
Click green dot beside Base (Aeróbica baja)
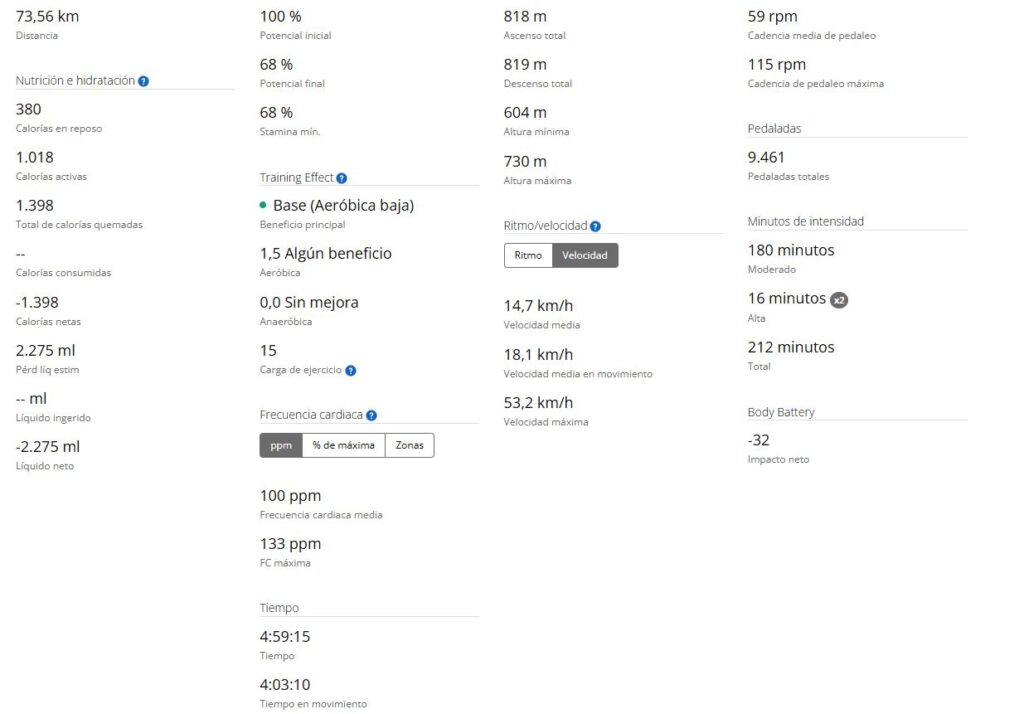(263, 205)
